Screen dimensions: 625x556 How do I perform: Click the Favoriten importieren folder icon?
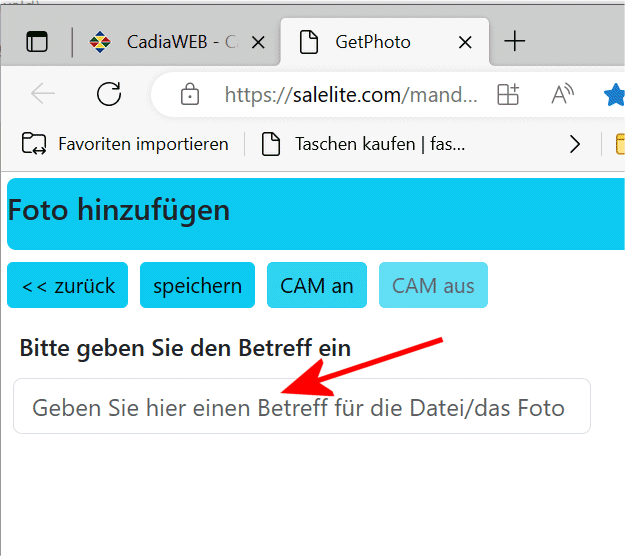click(x=33, y=143)
